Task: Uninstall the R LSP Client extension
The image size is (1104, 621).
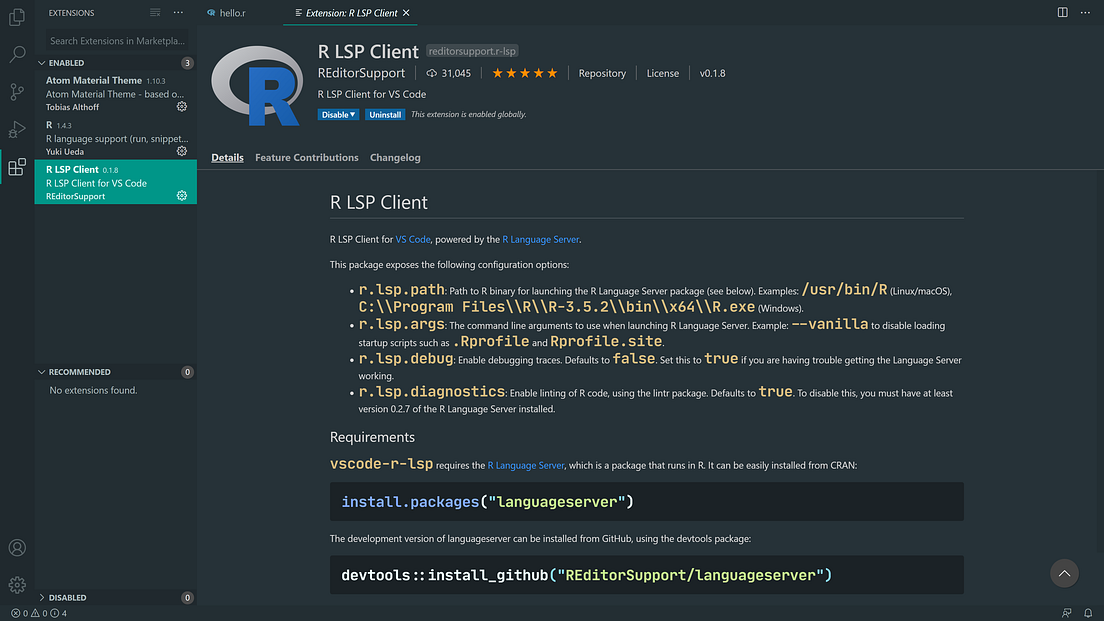Action: 385,115
